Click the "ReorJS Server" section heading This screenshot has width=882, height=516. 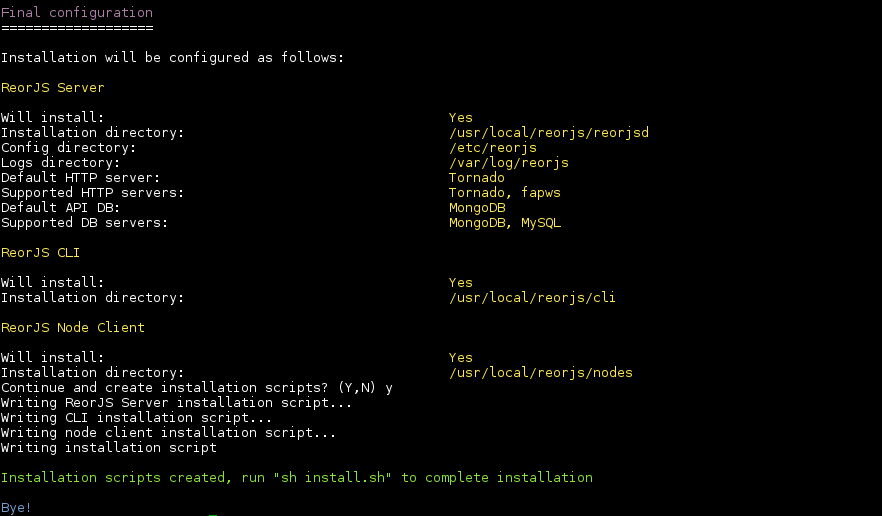pyautogui.click(x=53, y=88)
